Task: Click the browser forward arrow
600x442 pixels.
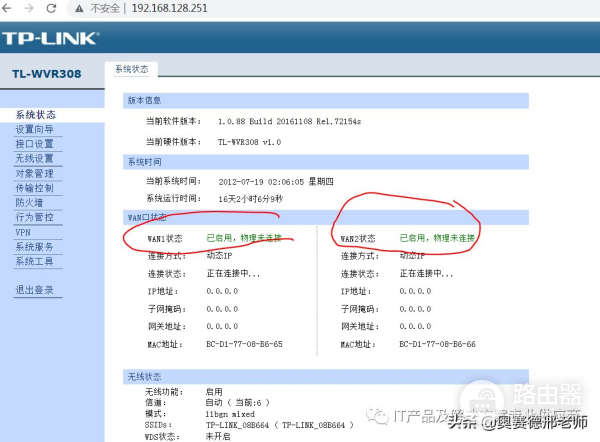Action: (x=29, y=8)
